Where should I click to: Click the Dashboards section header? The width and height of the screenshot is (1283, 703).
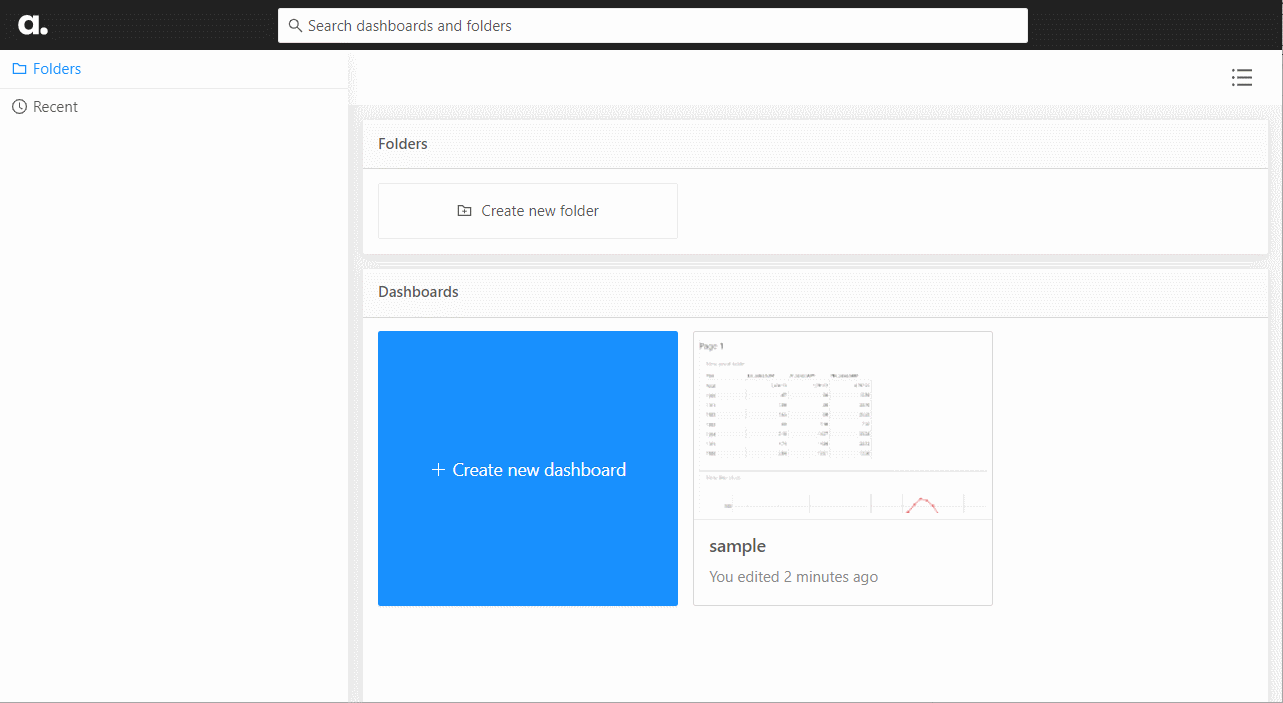[418, 292]
